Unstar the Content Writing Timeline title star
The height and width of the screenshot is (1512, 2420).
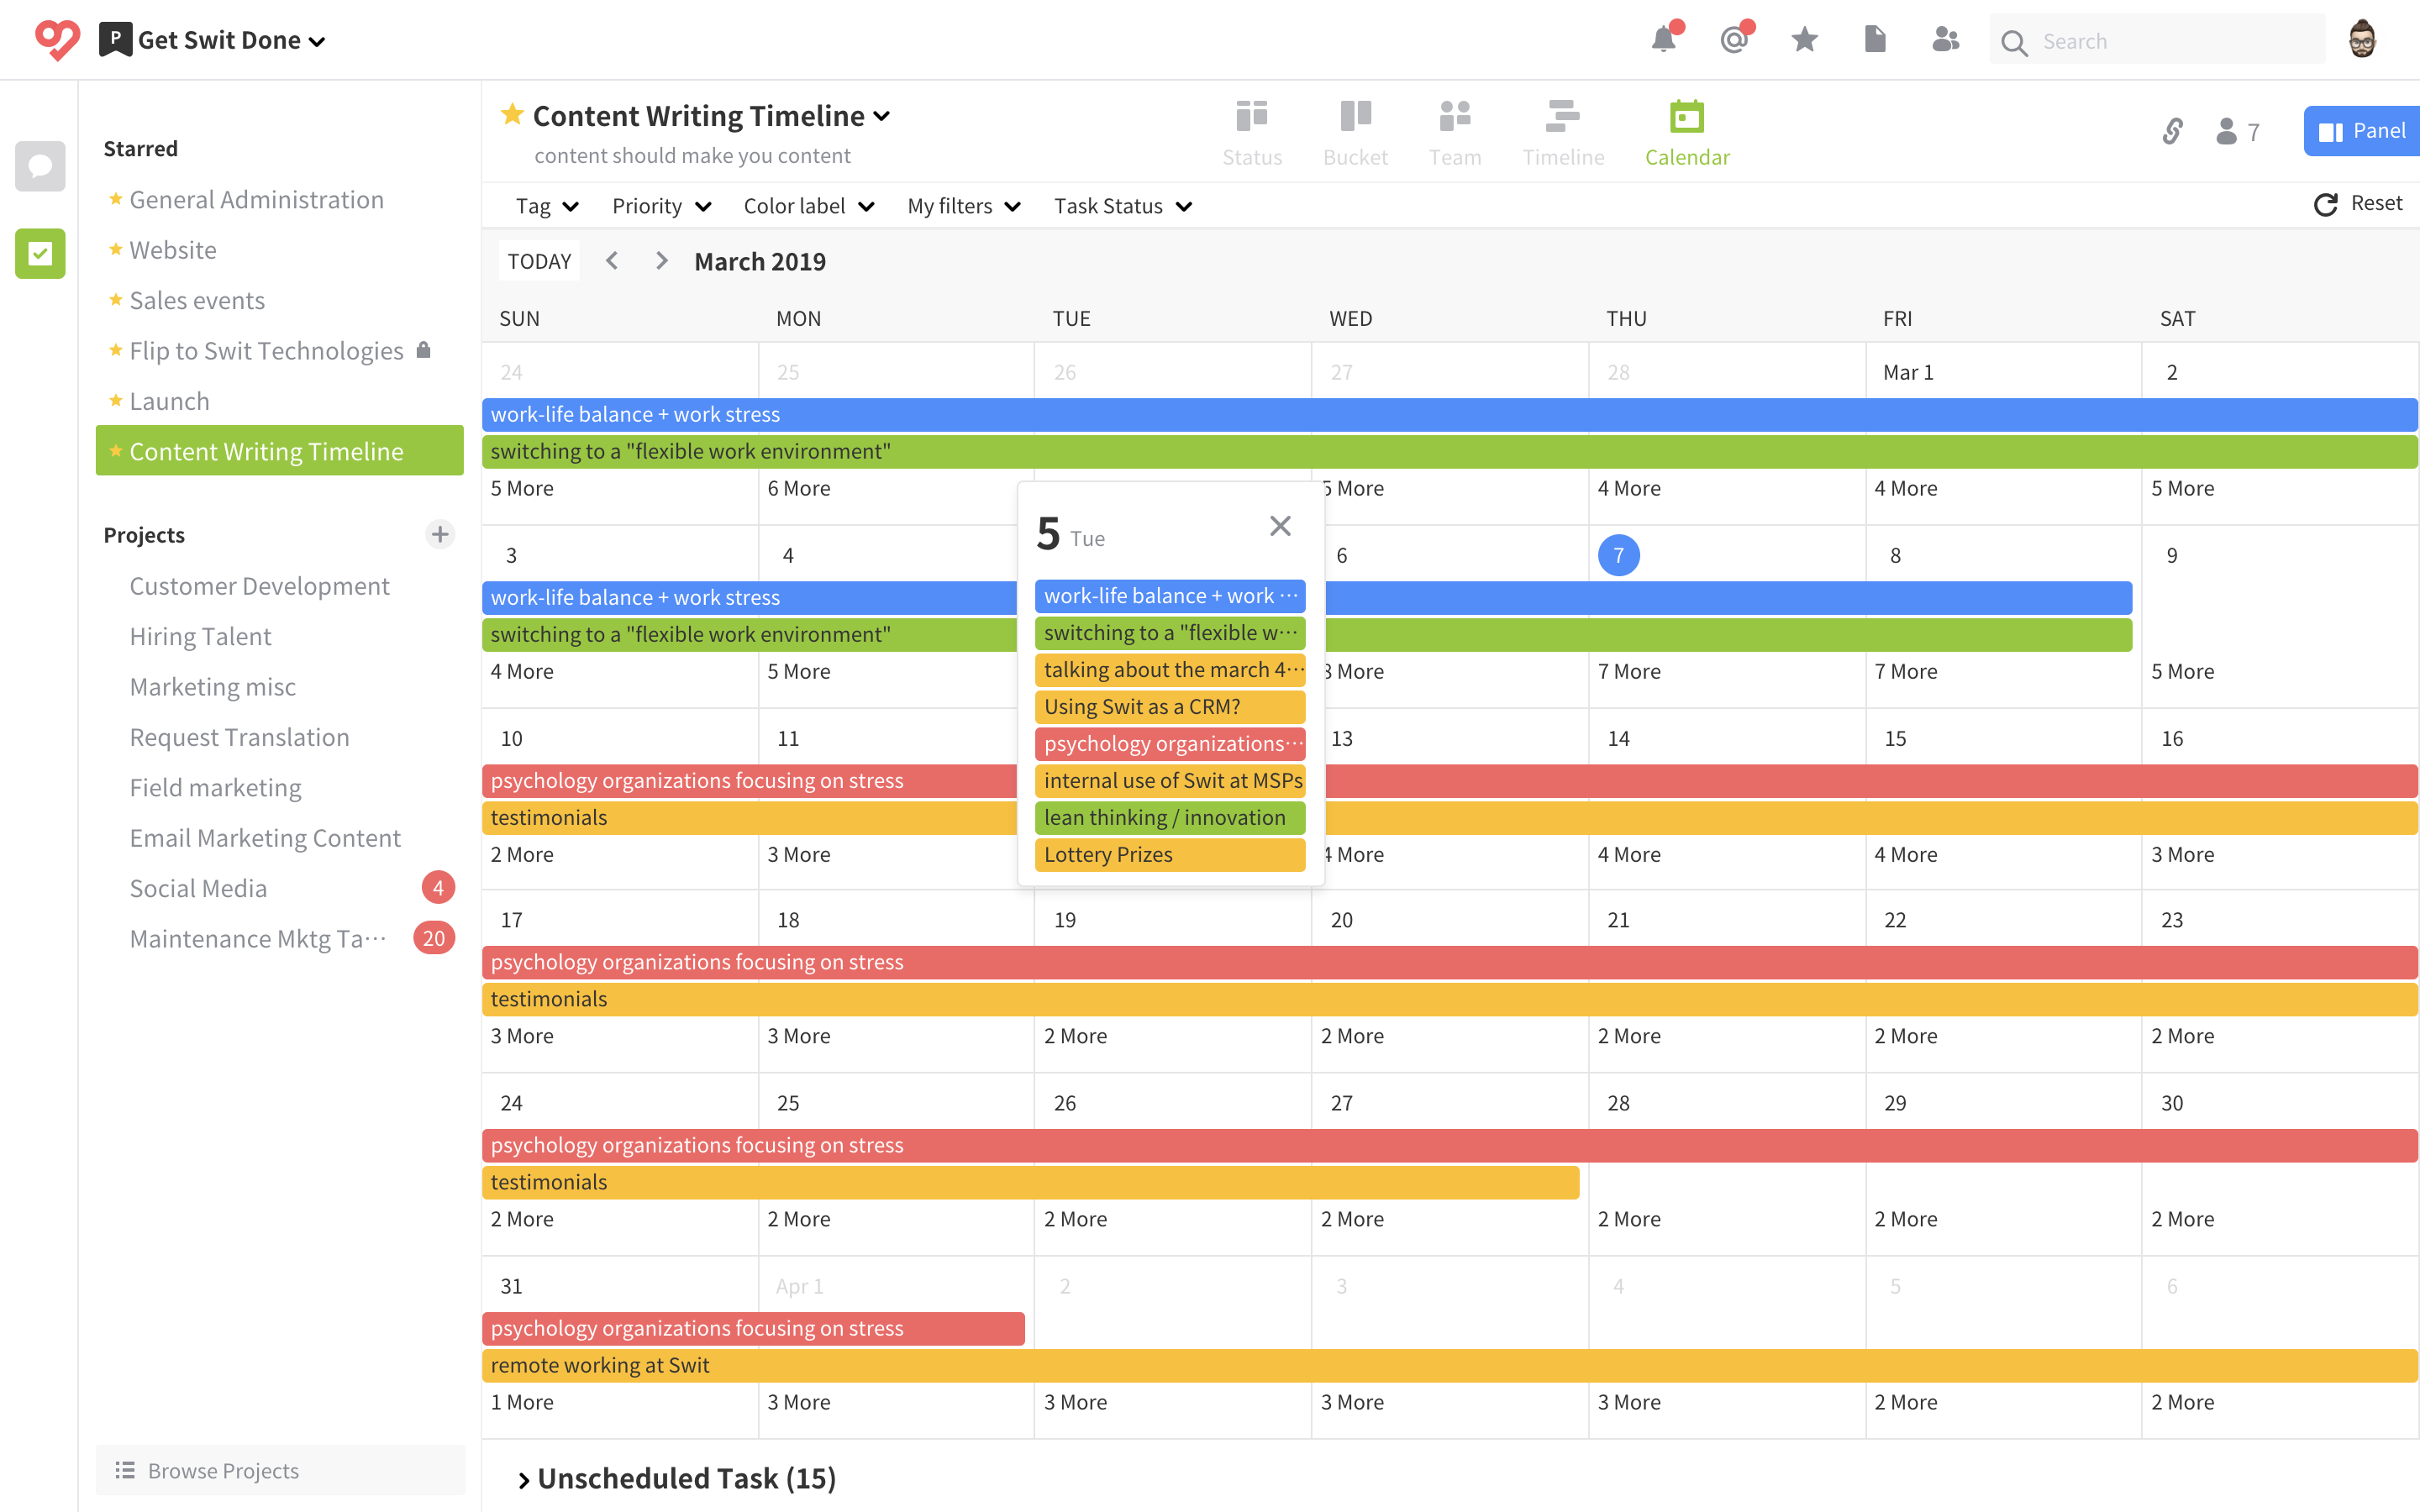[x=512, y=114]
